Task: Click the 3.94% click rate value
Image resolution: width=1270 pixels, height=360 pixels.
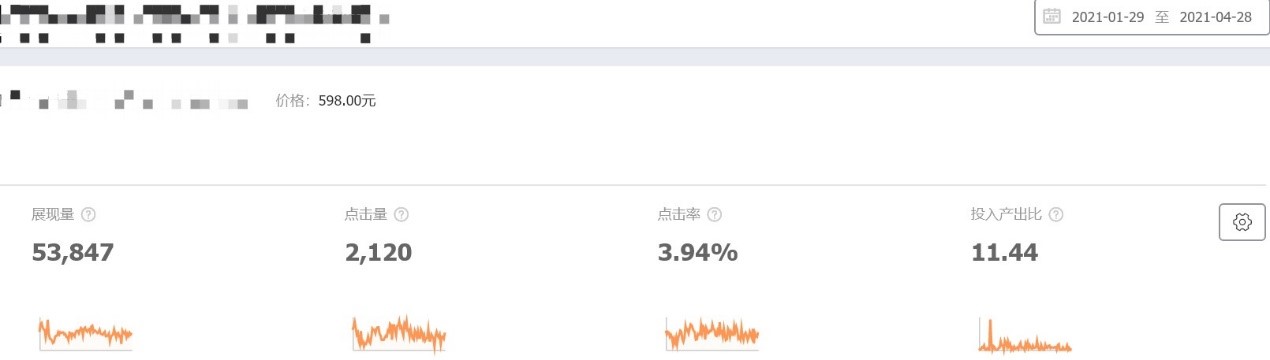Action: click(x=698, y=253)
